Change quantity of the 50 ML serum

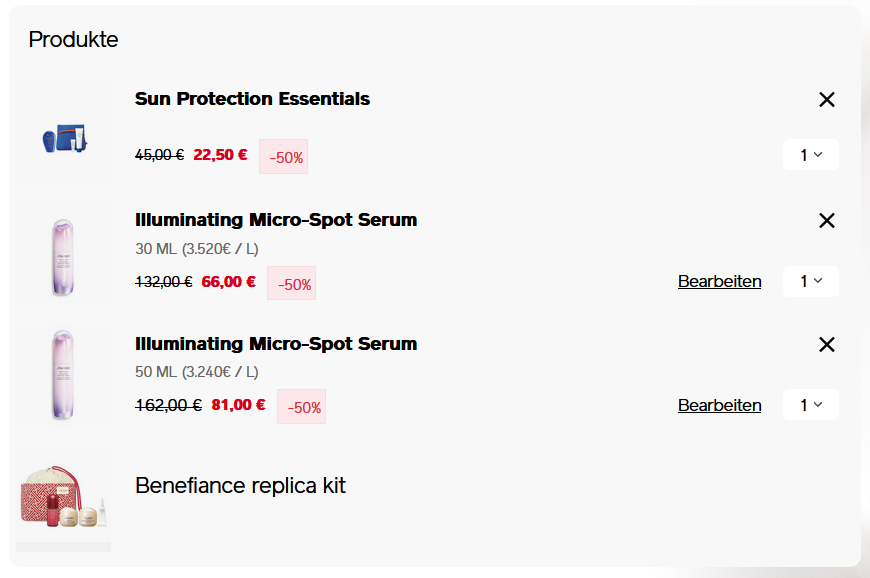coord(810,405)
